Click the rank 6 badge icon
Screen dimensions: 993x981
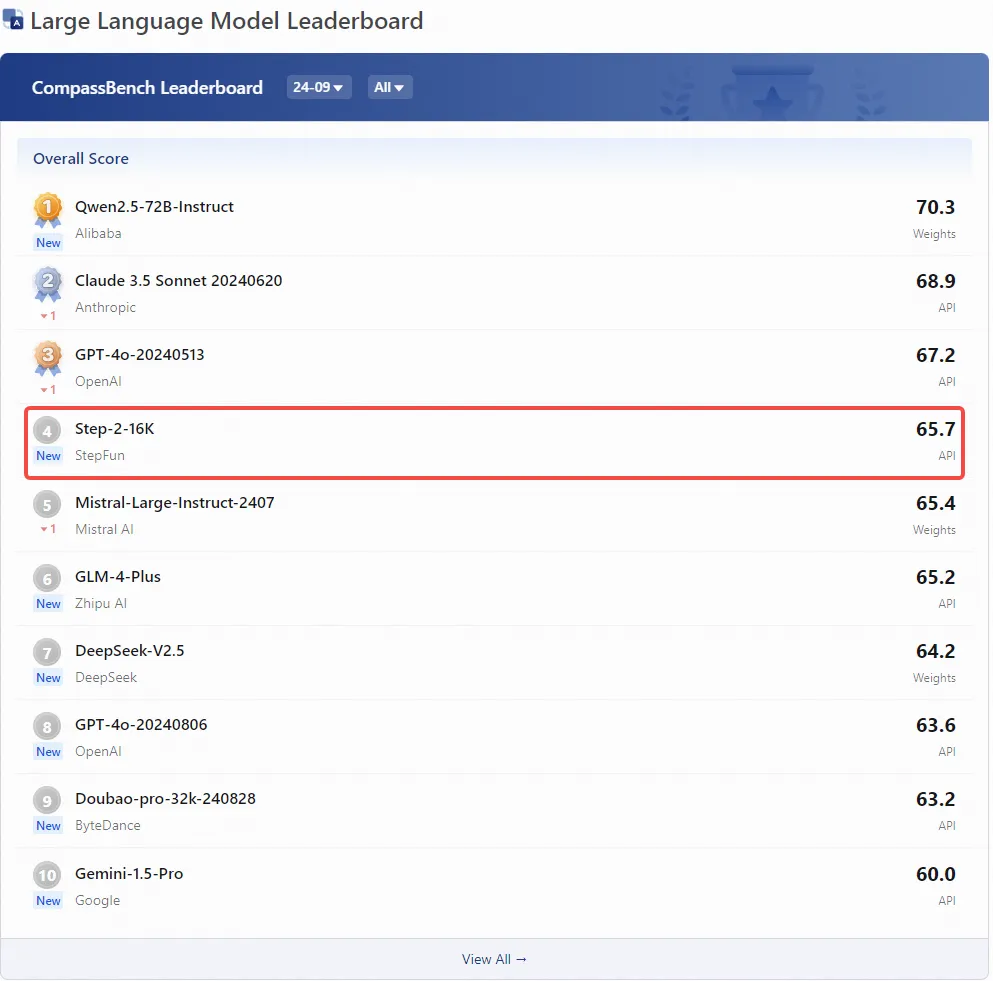pos(47,578)
